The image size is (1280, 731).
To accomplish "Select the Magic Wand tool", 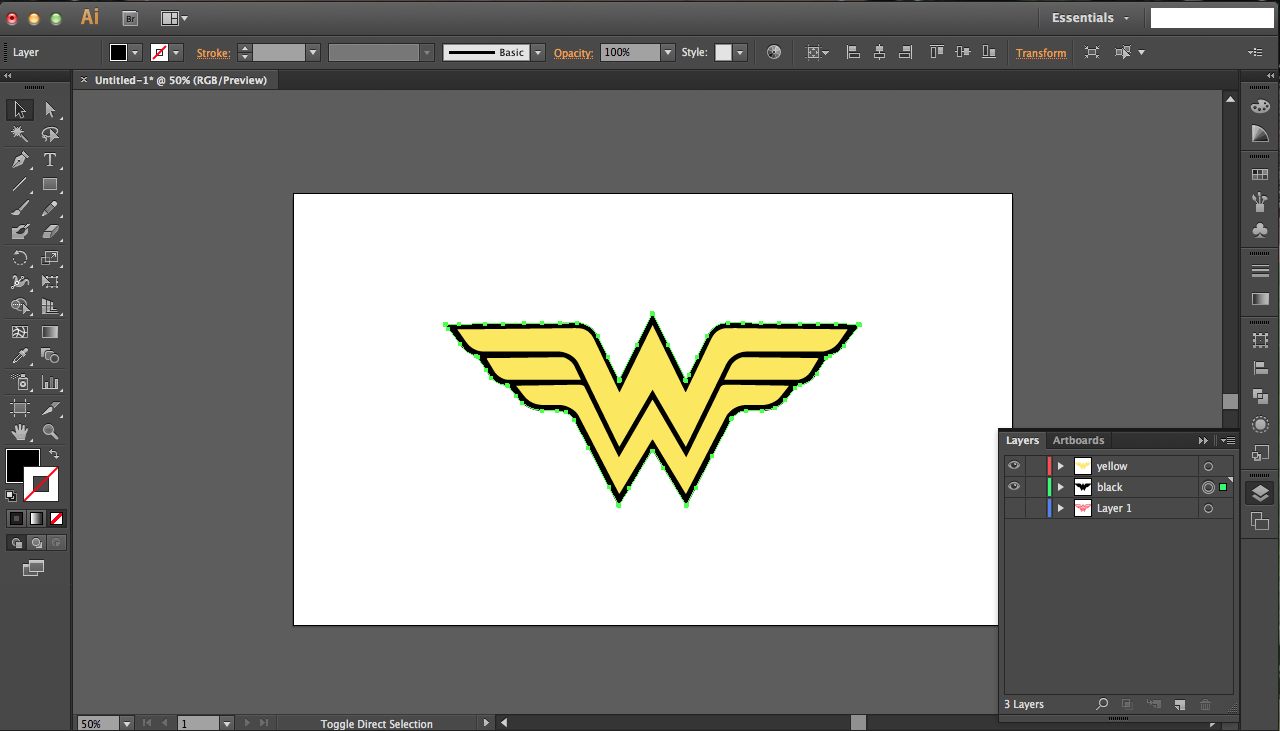I will coord(20,134).
